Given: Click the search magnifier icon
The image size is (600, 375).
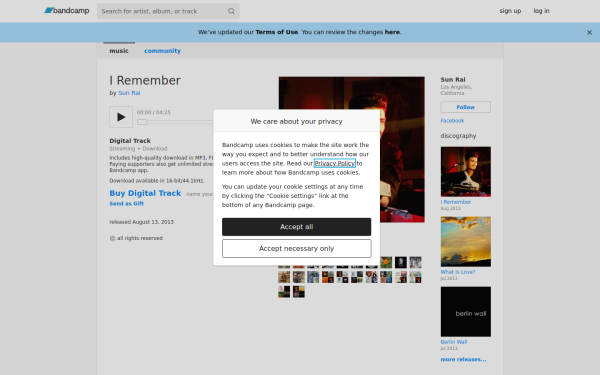Looking at the screenshot, I should (231, 11).
